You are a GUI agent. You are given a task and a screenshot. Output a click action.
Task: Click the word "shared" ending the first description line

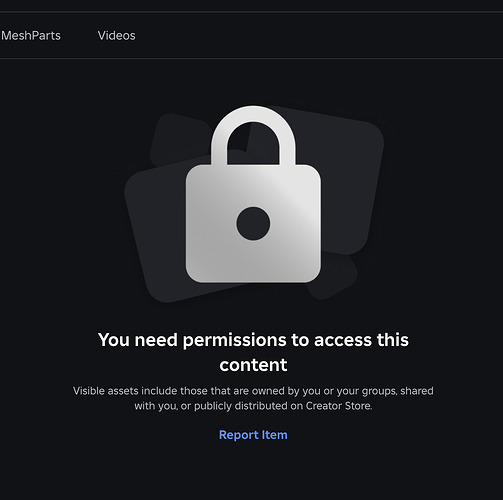[x=417, y=391]
